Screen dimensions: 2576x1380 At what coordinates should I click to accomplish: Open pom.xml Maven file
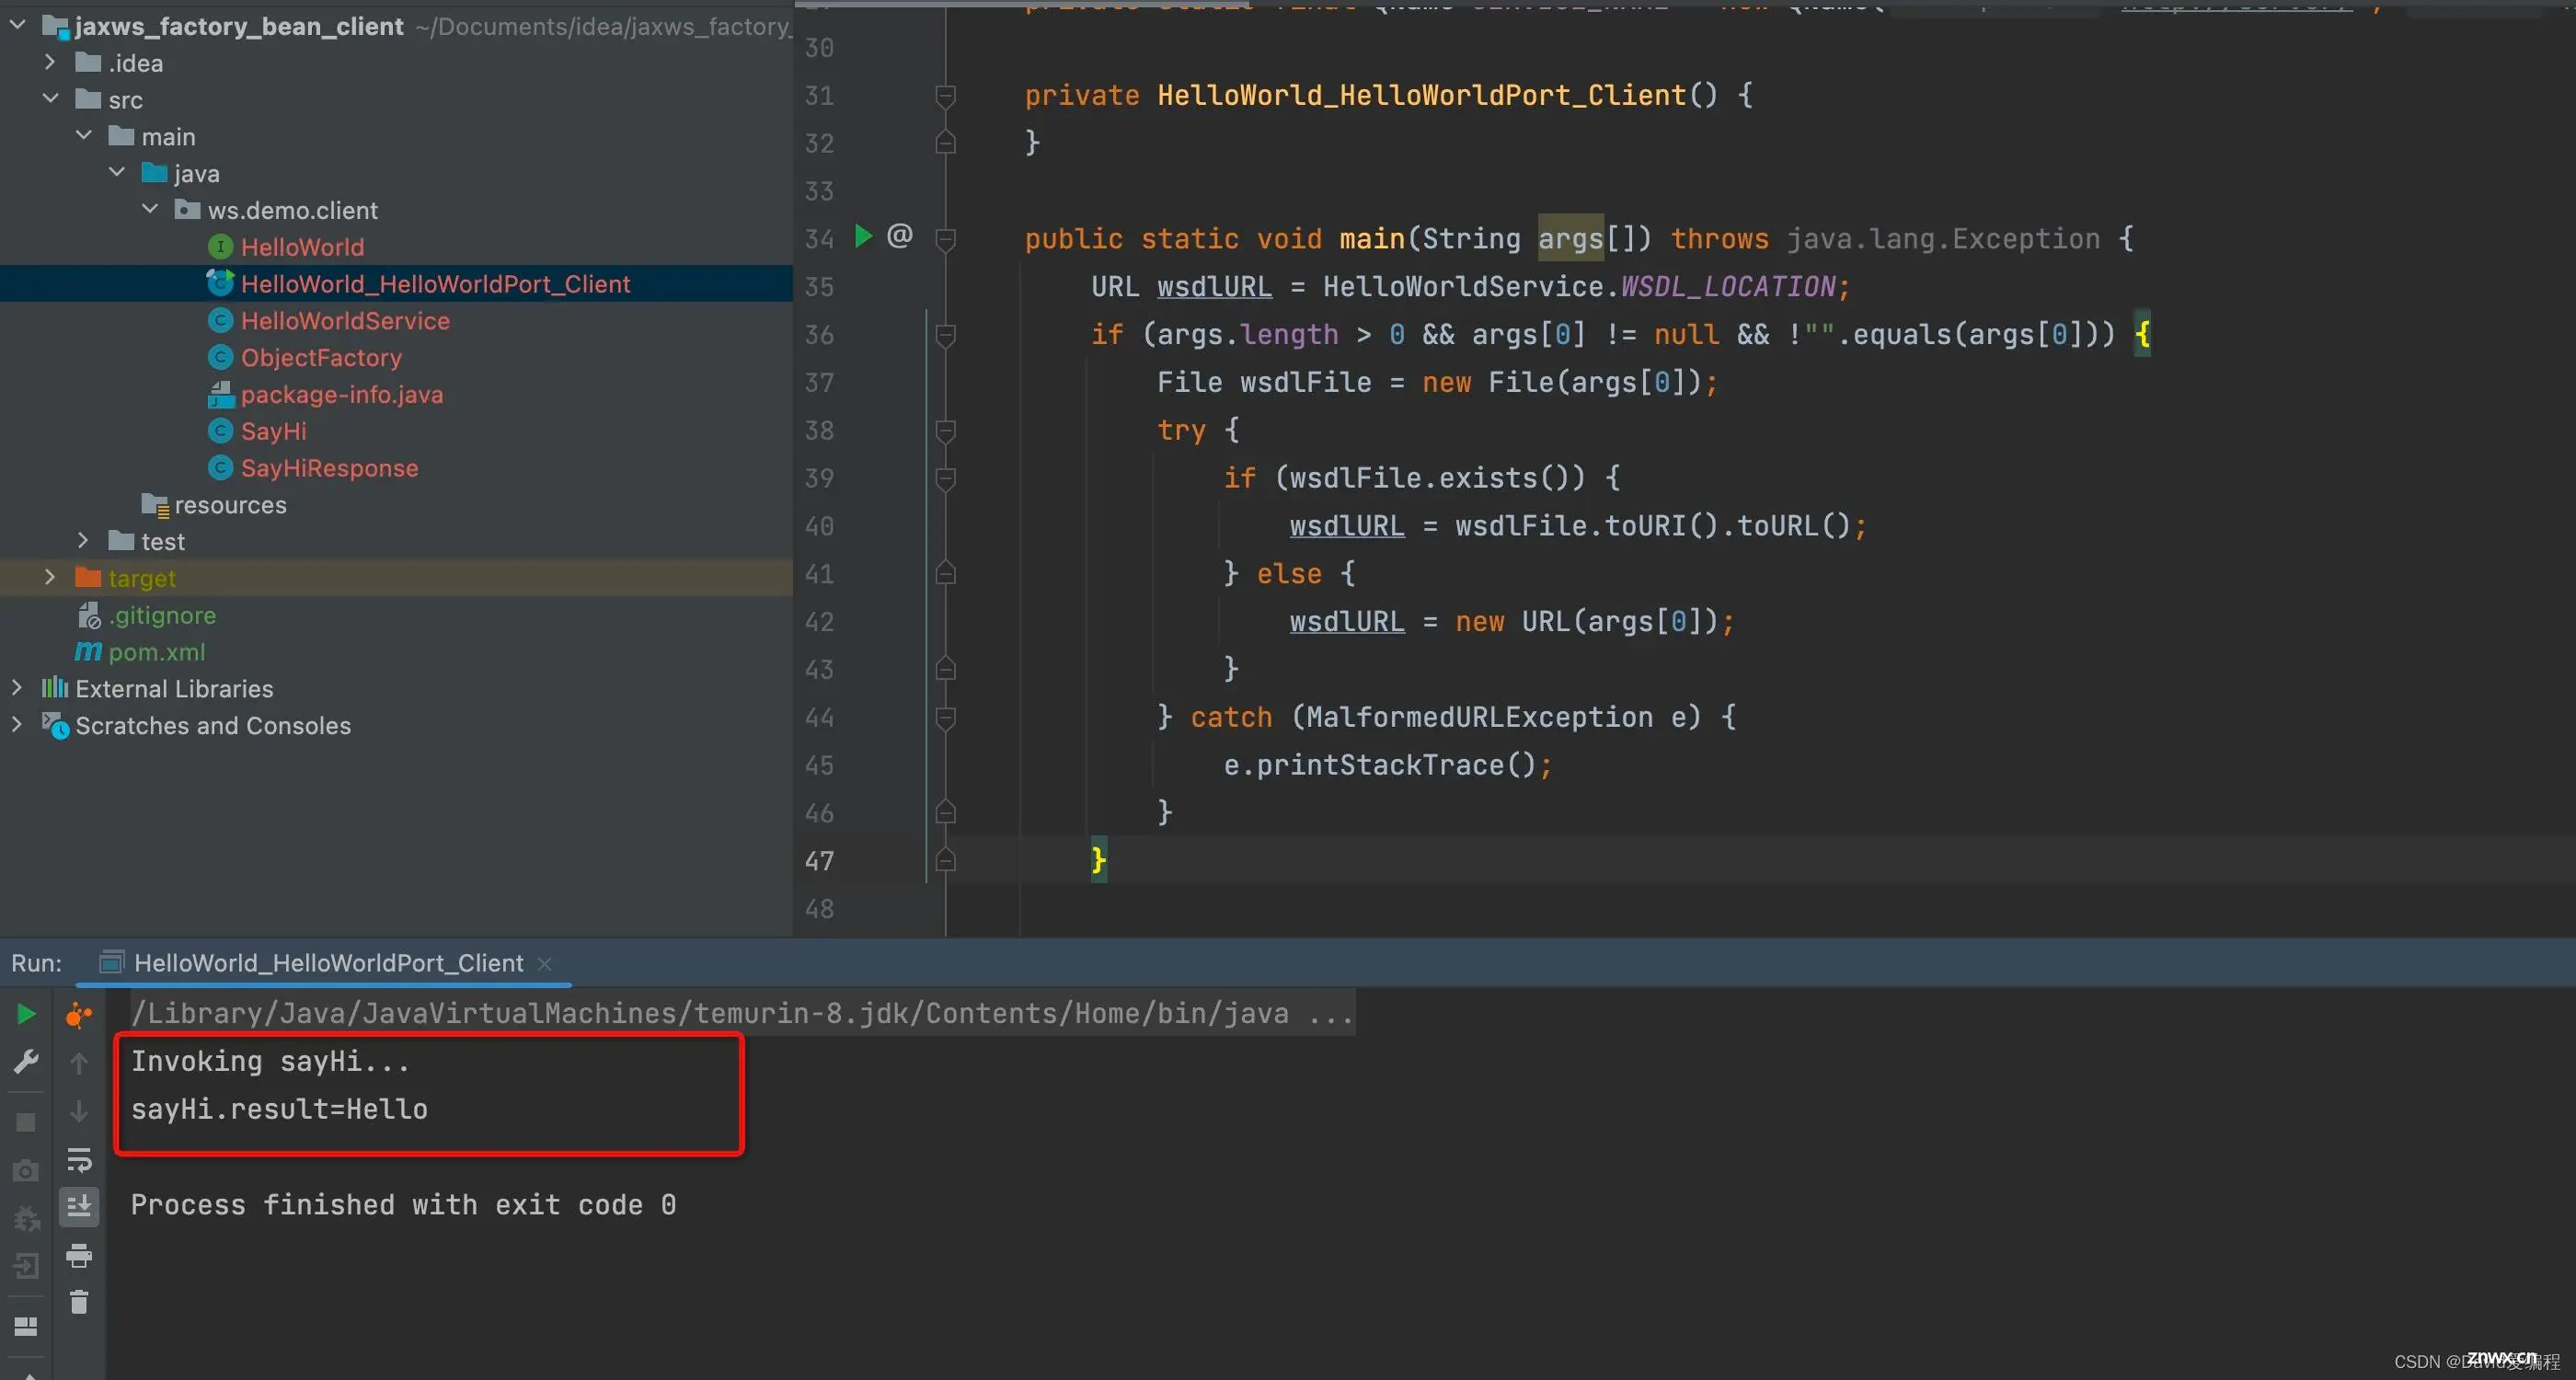pos(156,652)
